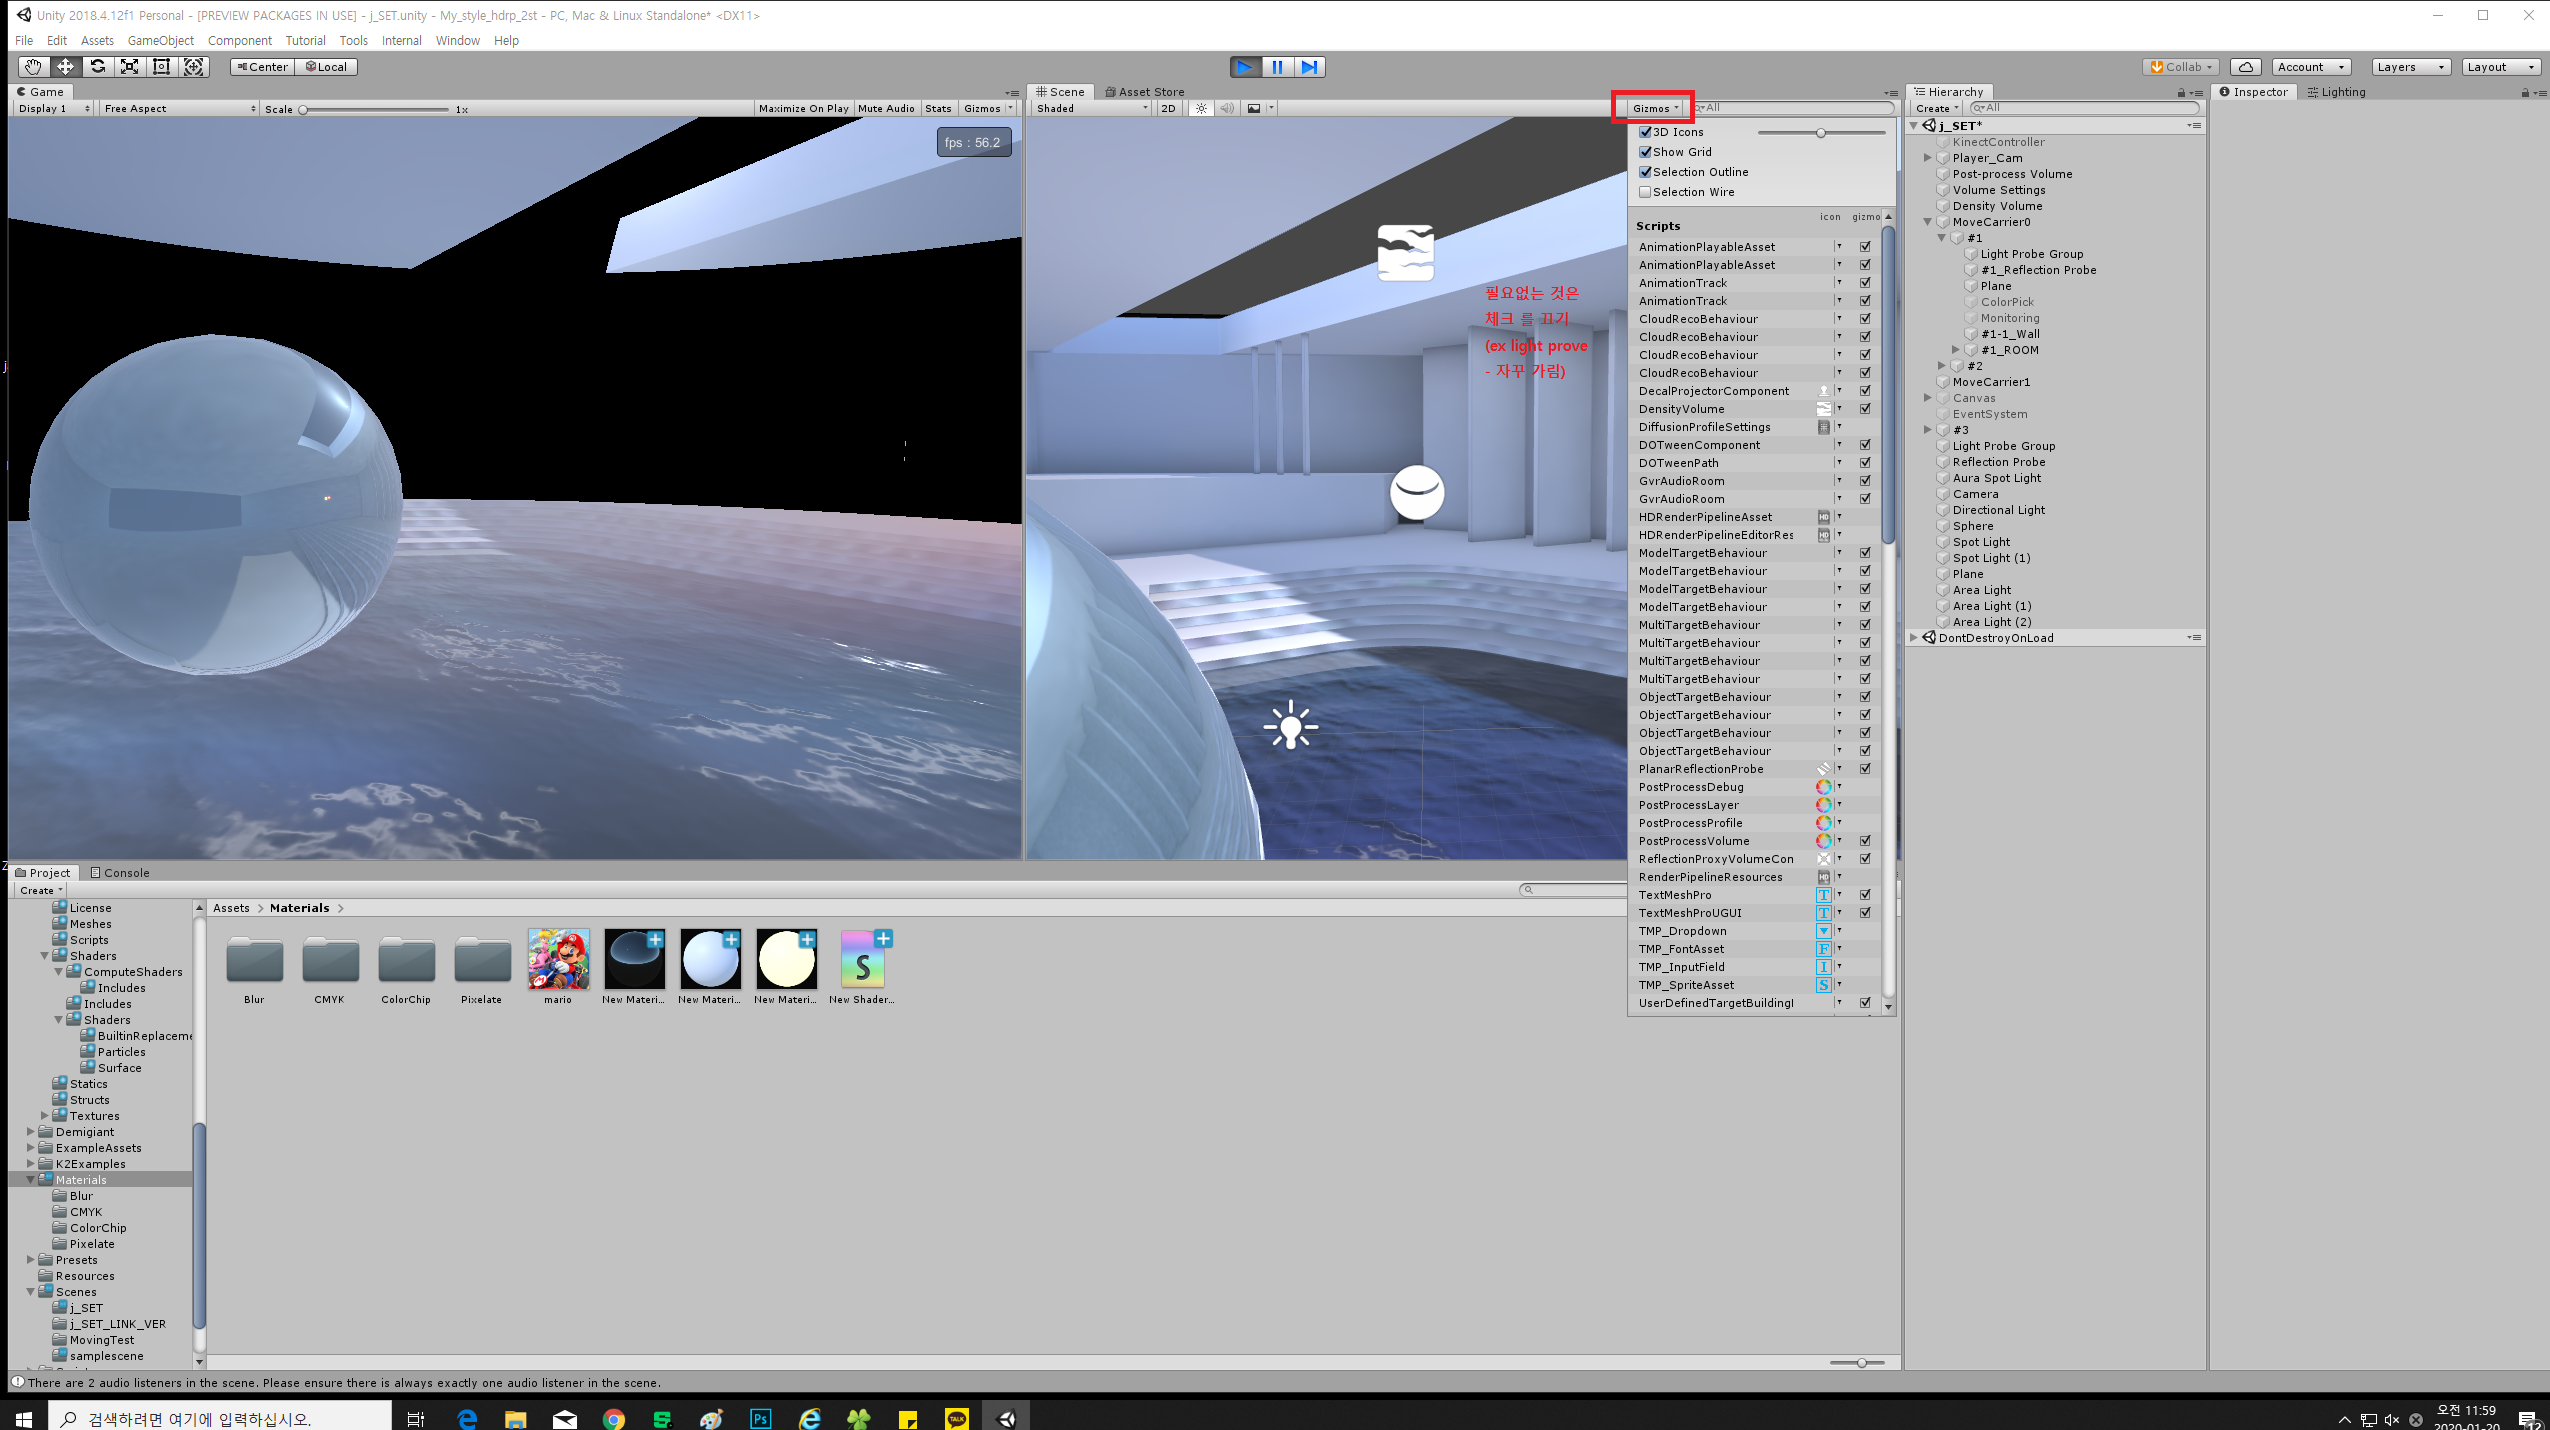This screenshot has height=1430, width=2550.
Task: Expand the Player_Cam hierarchy item
Action: click(x=1927, y=158)
